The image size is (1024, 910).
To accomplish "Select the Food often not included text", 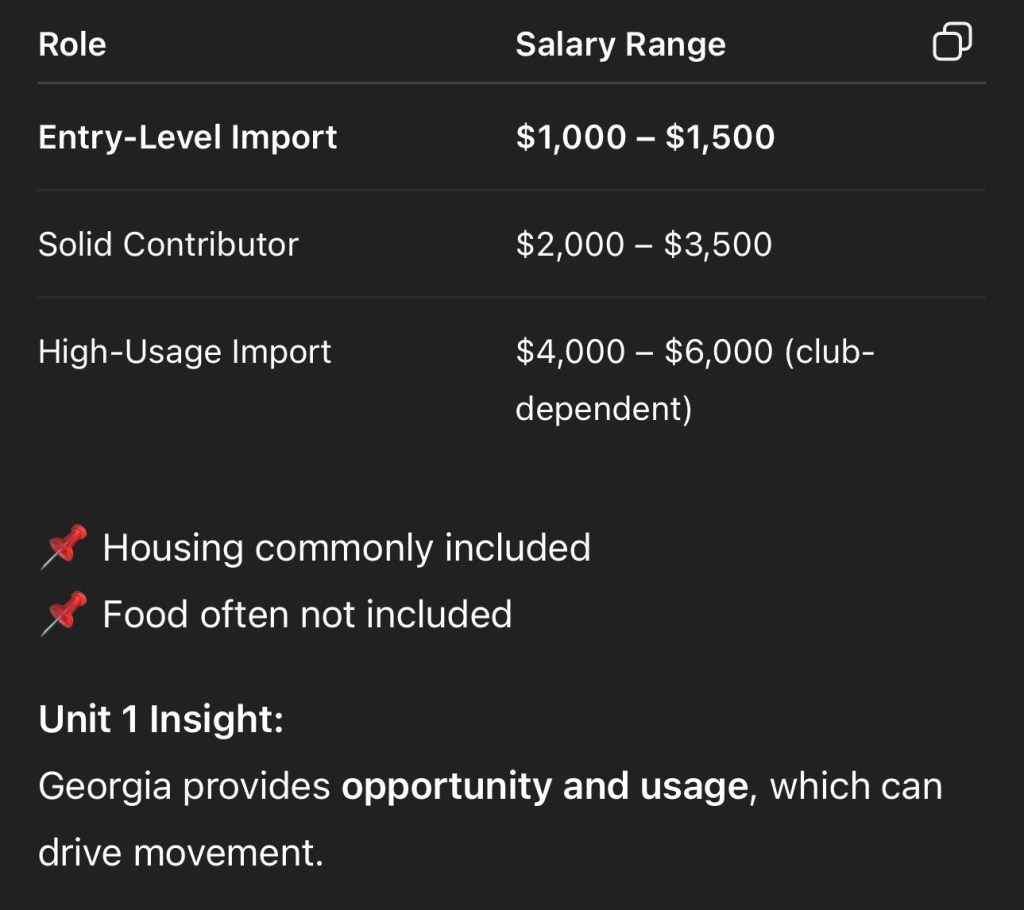I will (307, 614).
